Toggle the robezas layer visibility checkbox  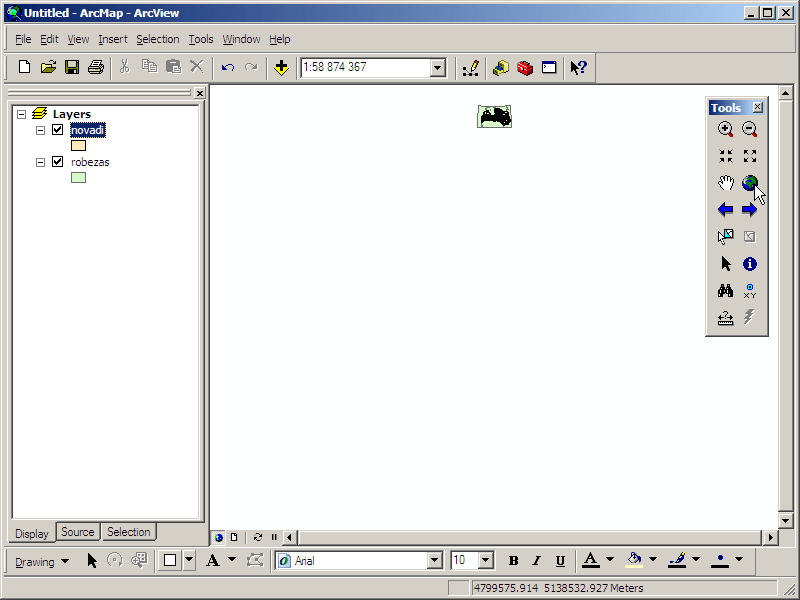[x=58, y=162]
